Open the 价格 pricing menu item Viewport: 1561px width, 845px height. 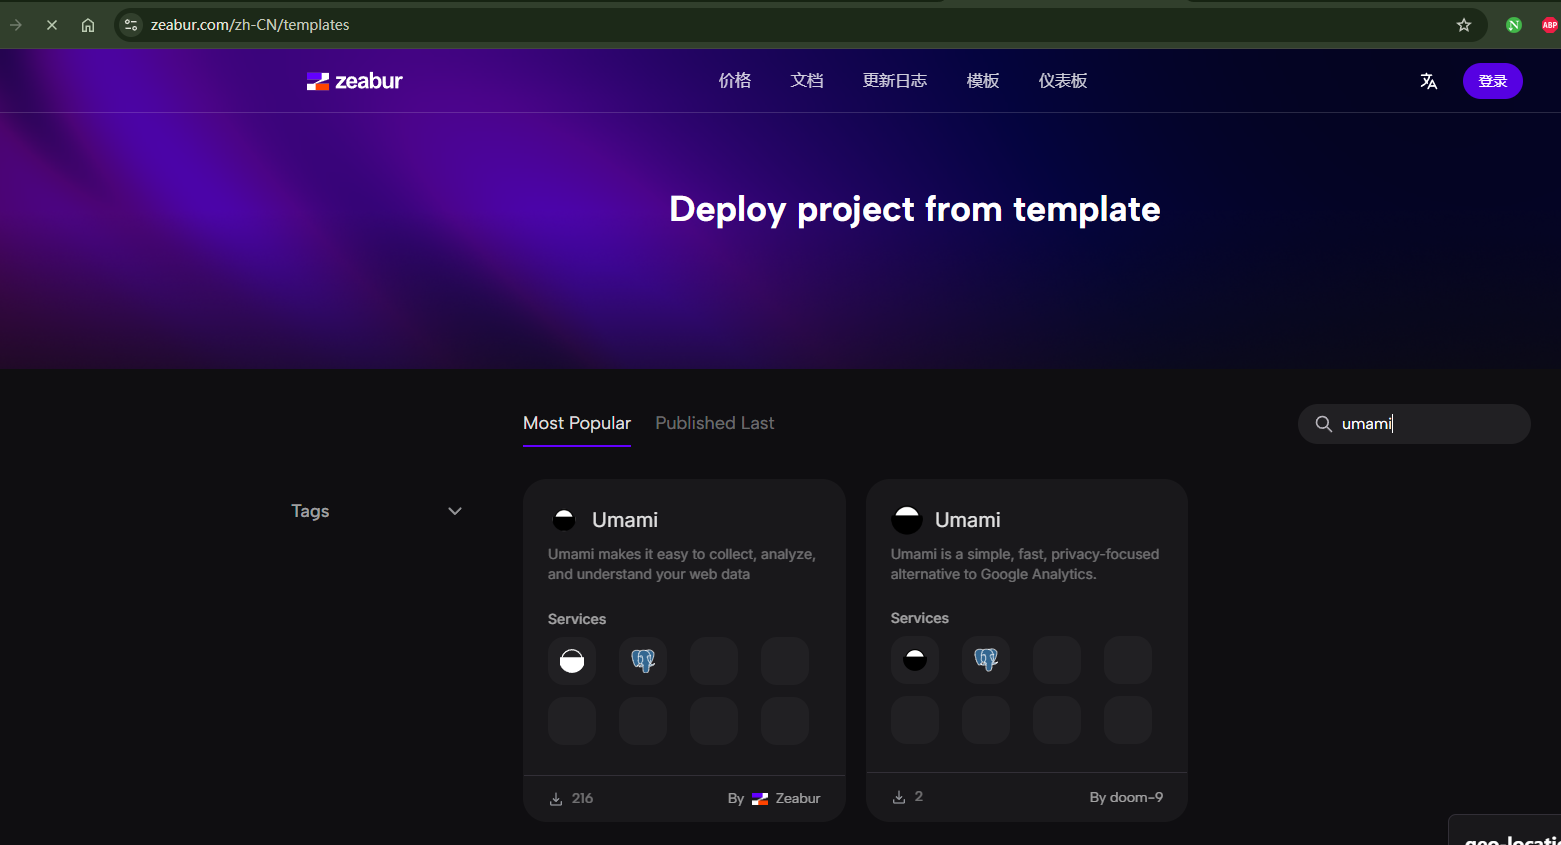[x=735, y=81]
